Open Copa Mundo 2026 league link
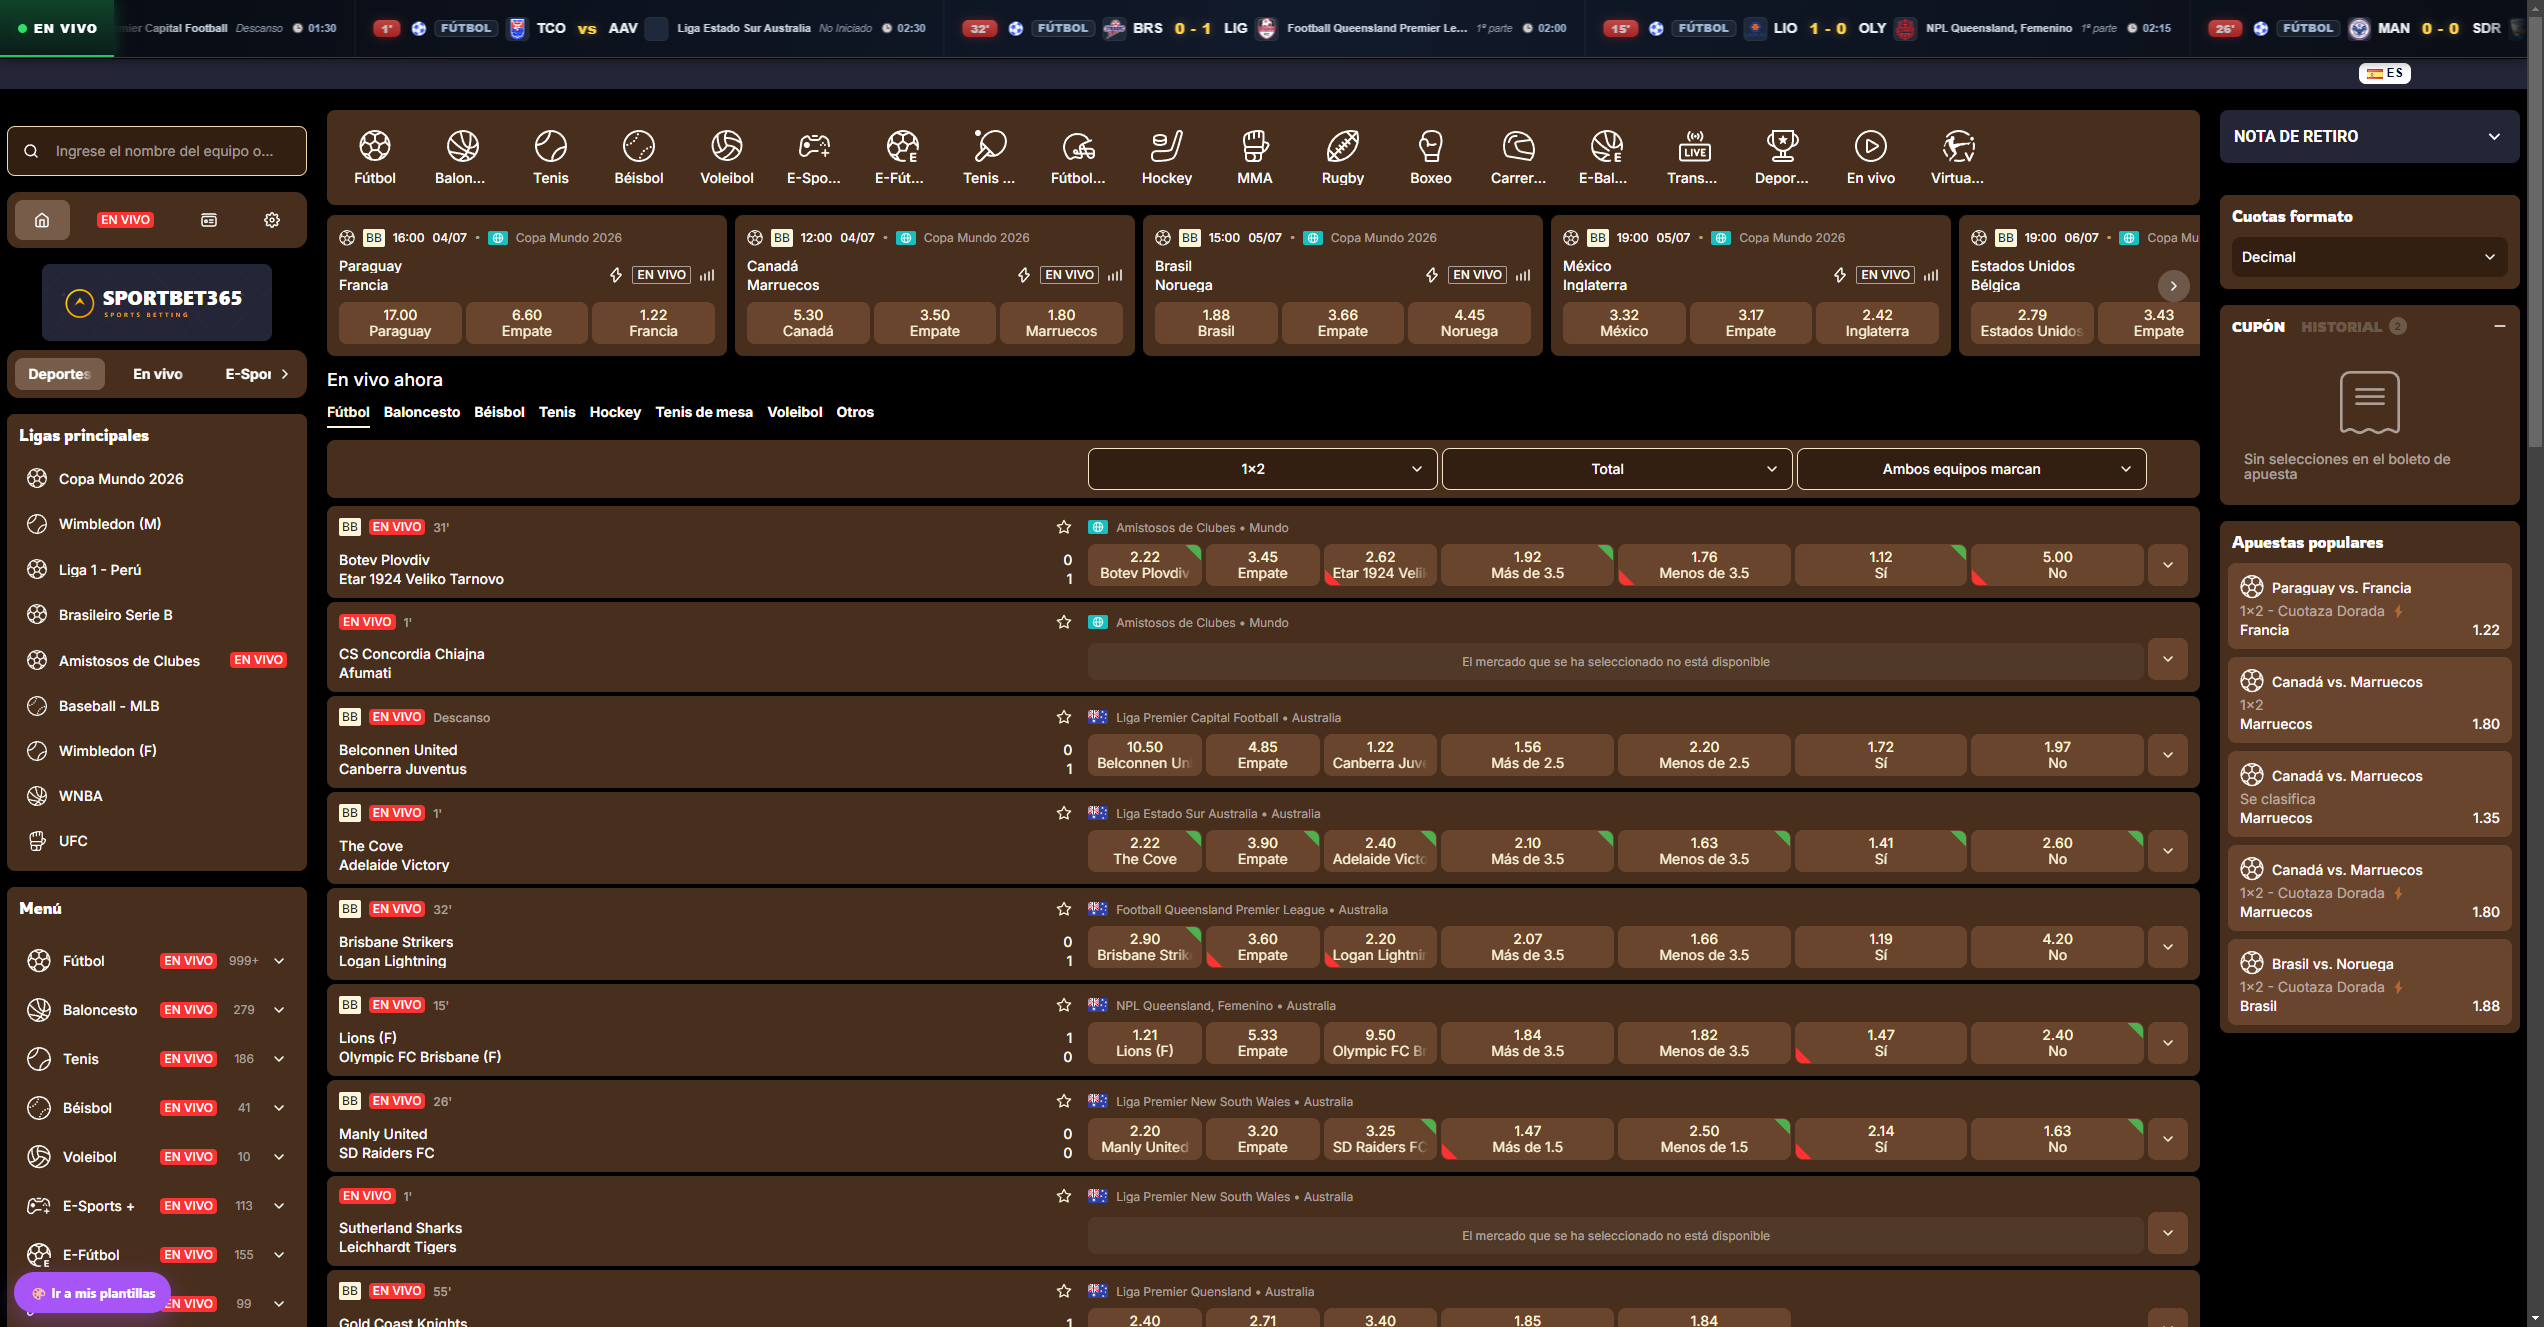2544x1327 pixels. (x=121, y=479)
